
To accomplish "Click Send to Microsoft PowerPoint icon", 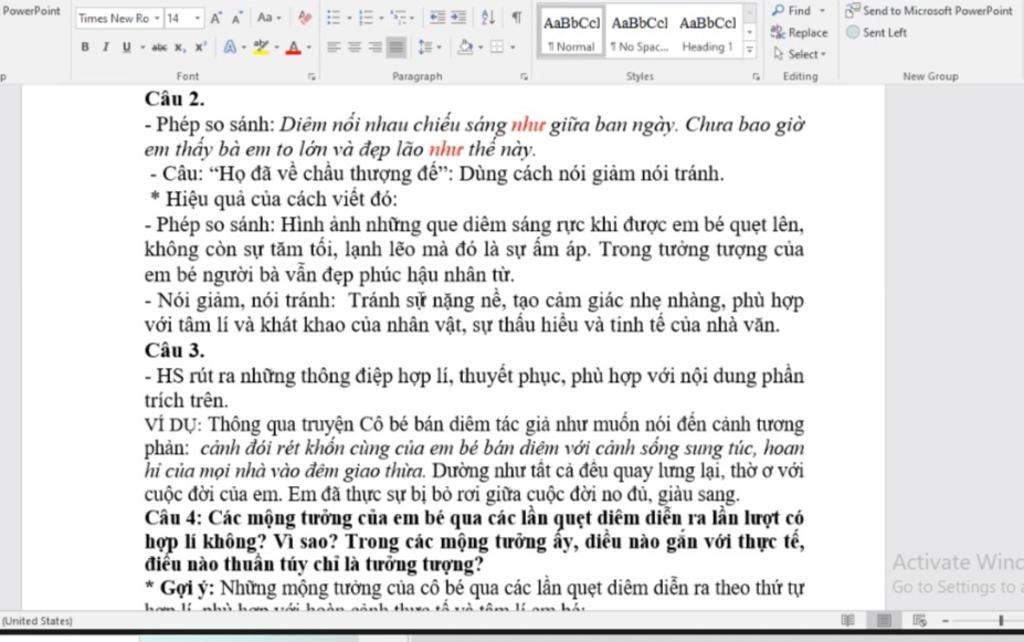I will tap(852, 10).
